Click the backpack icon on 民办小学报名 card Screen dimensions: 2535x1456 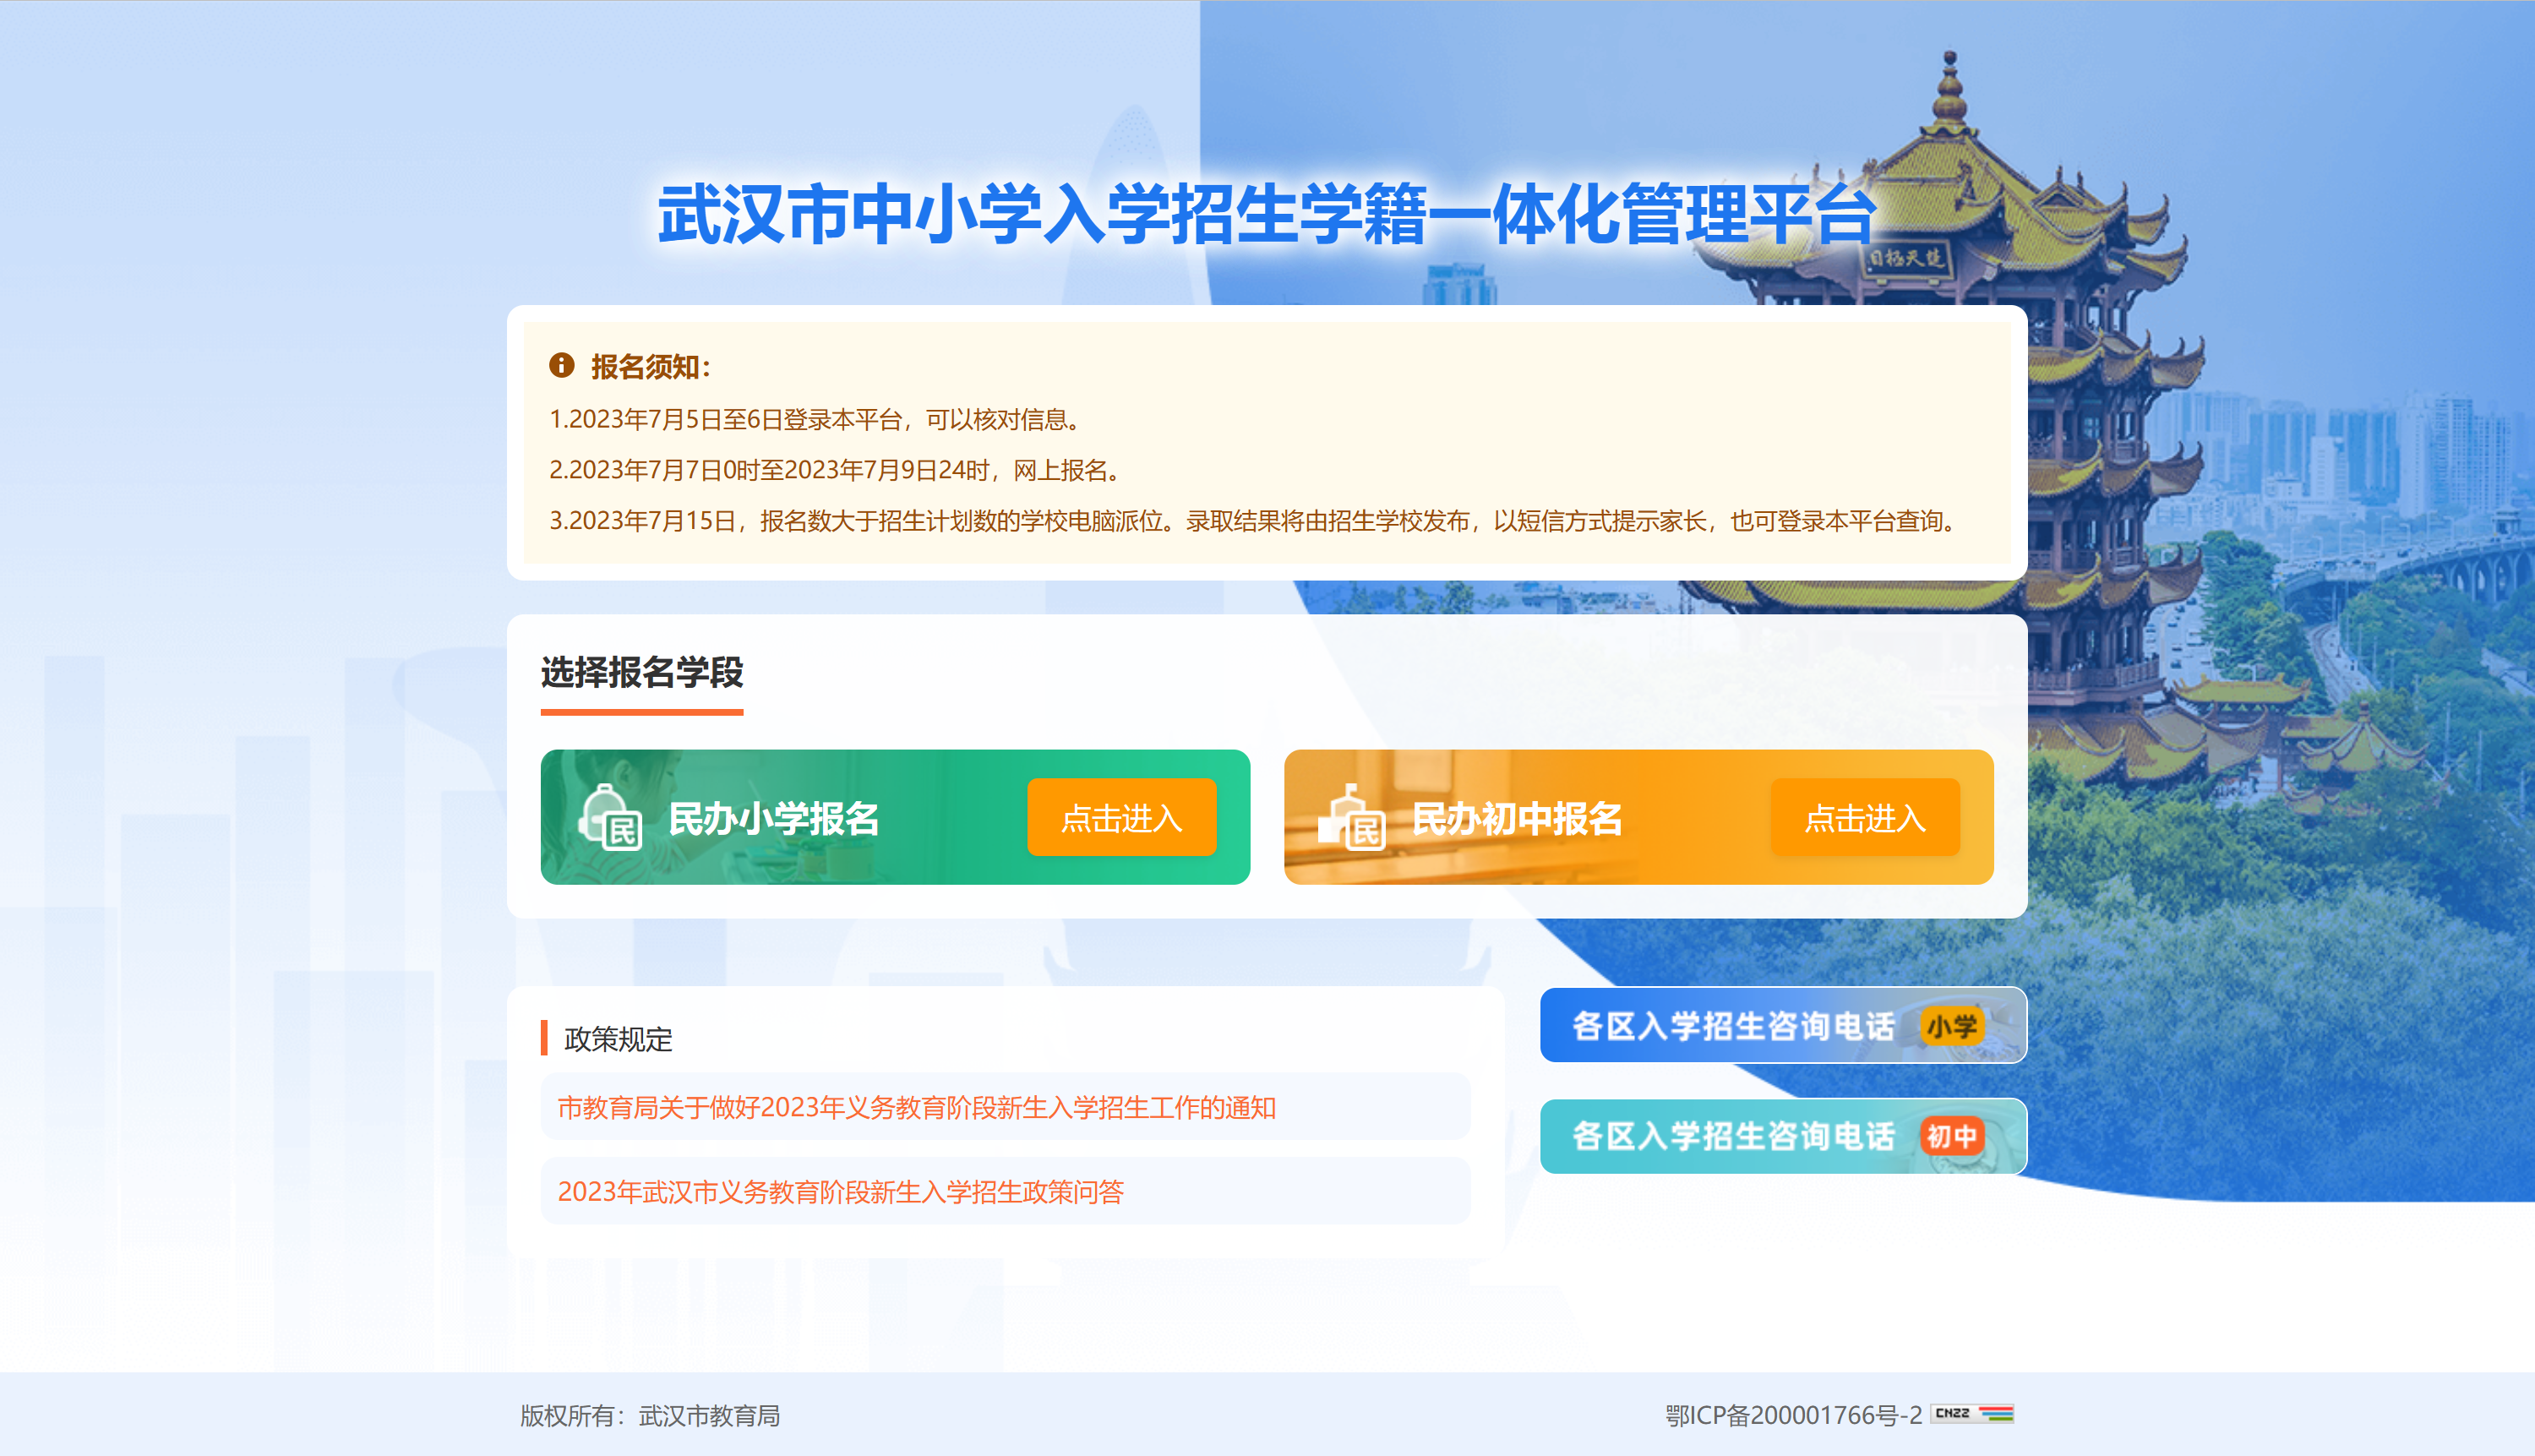pyautogui.click(x=610, y=818)
